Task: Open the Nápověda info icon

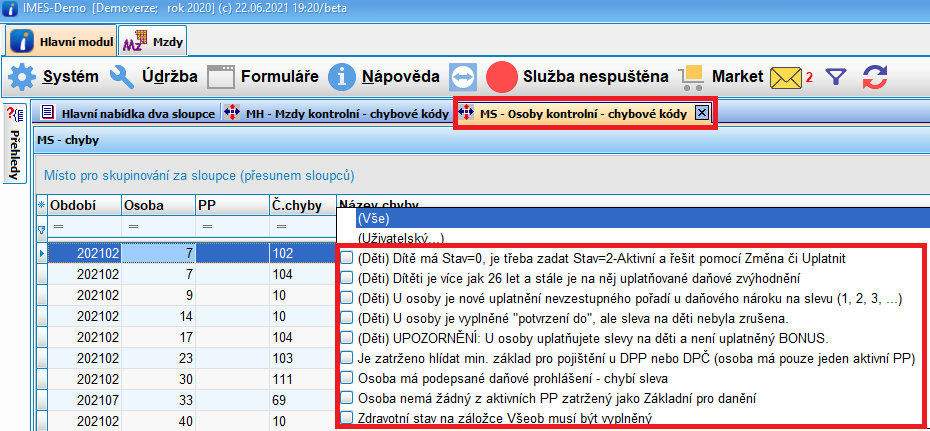Action: [x=342, y=77]
